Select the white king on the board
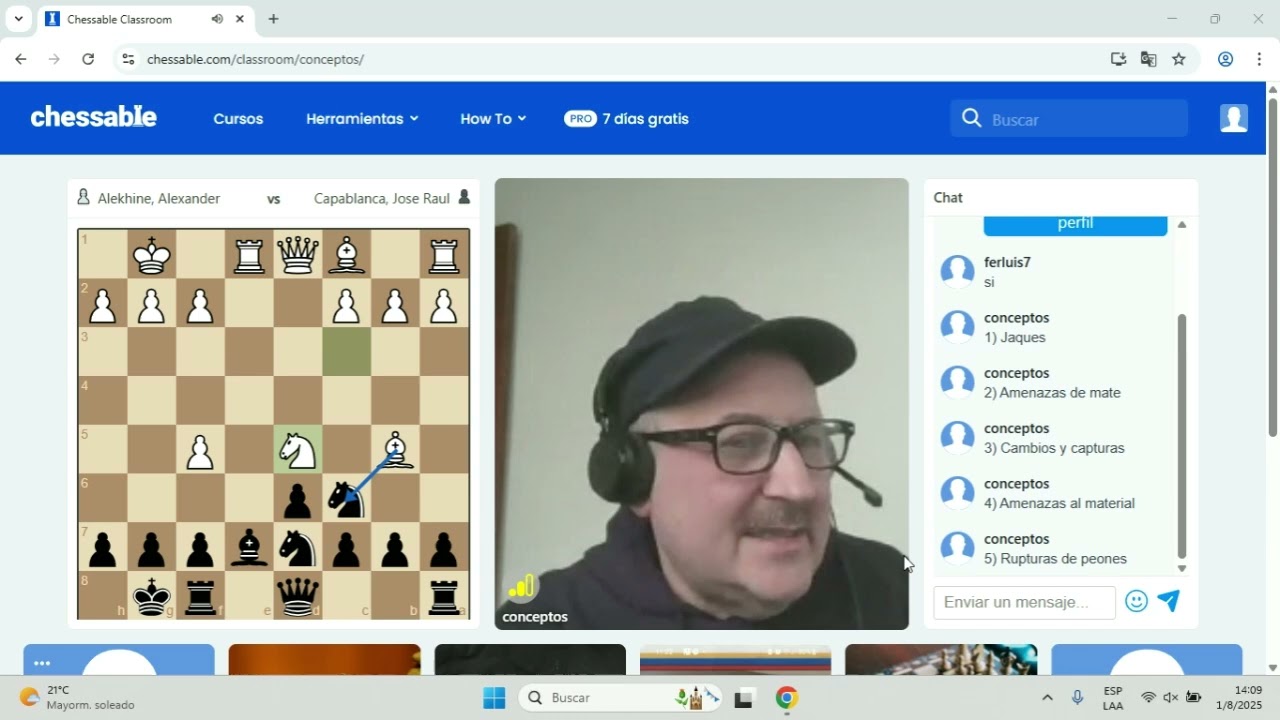1280x720 pixels. coord(152,256)
